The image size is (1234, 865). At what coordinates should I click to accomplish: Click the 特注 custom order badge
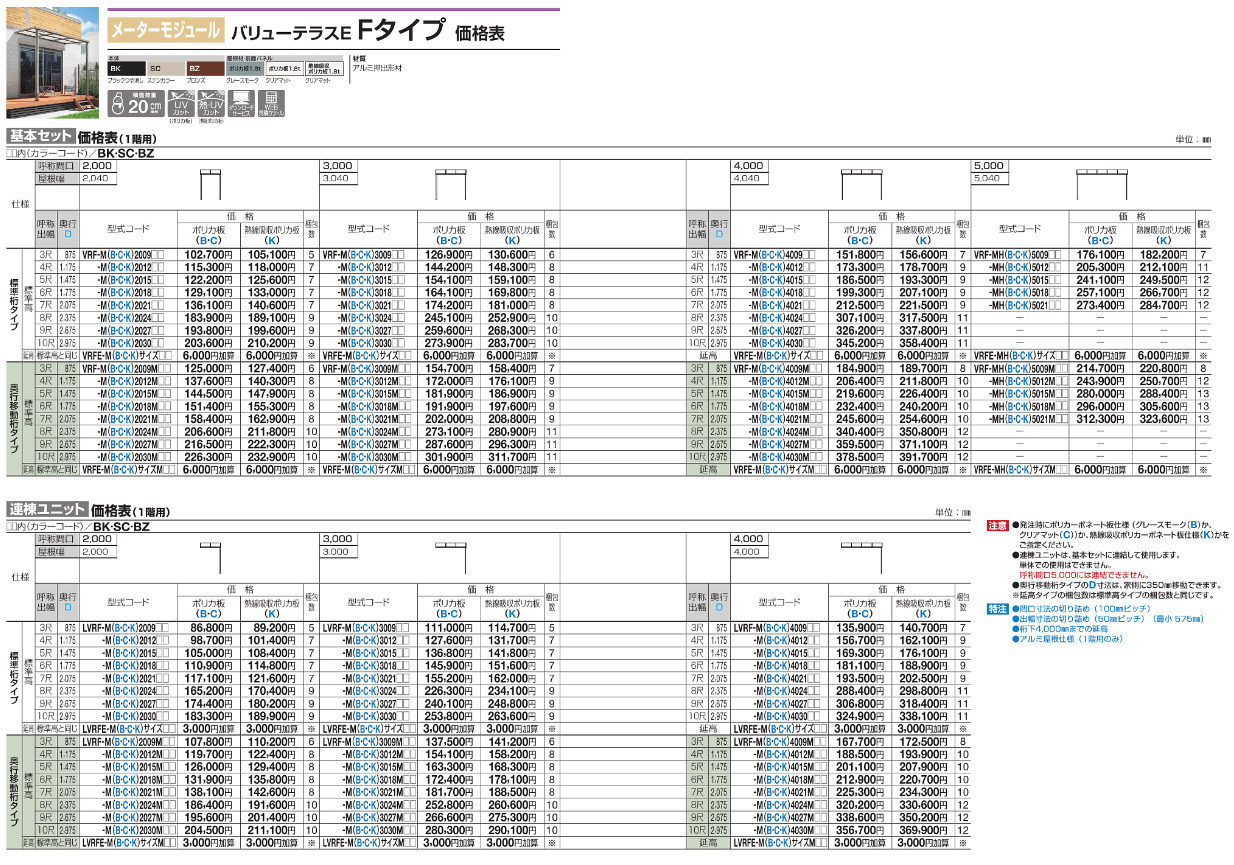(996, 608)
